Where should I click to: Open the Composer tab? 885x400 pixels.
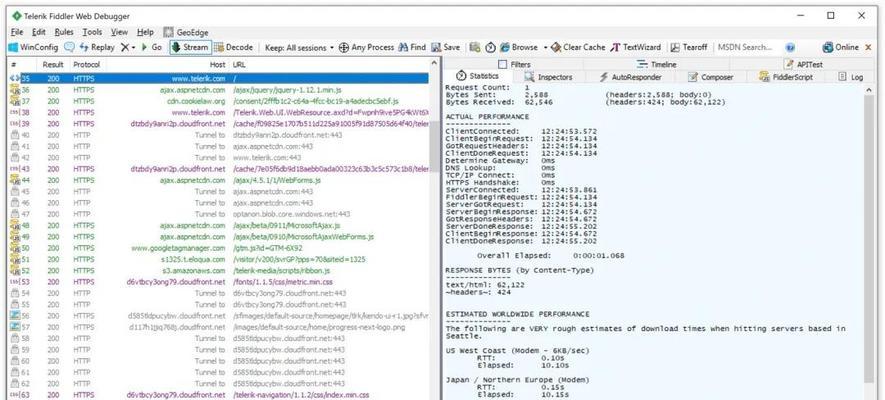click(x=711, y=77)
